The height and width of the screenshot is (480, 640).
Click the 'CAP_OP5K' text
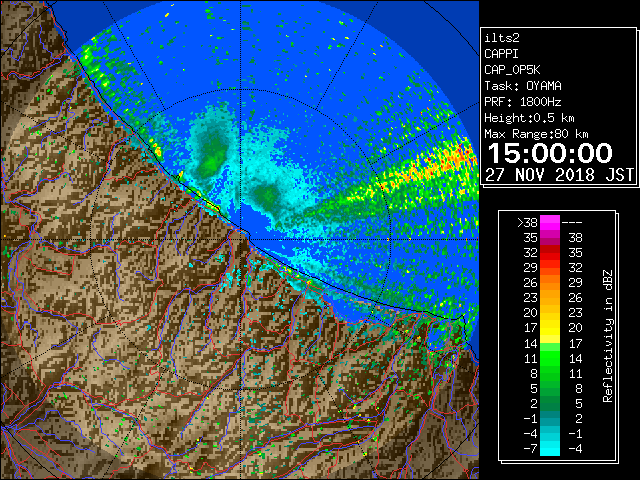point(512,70)
